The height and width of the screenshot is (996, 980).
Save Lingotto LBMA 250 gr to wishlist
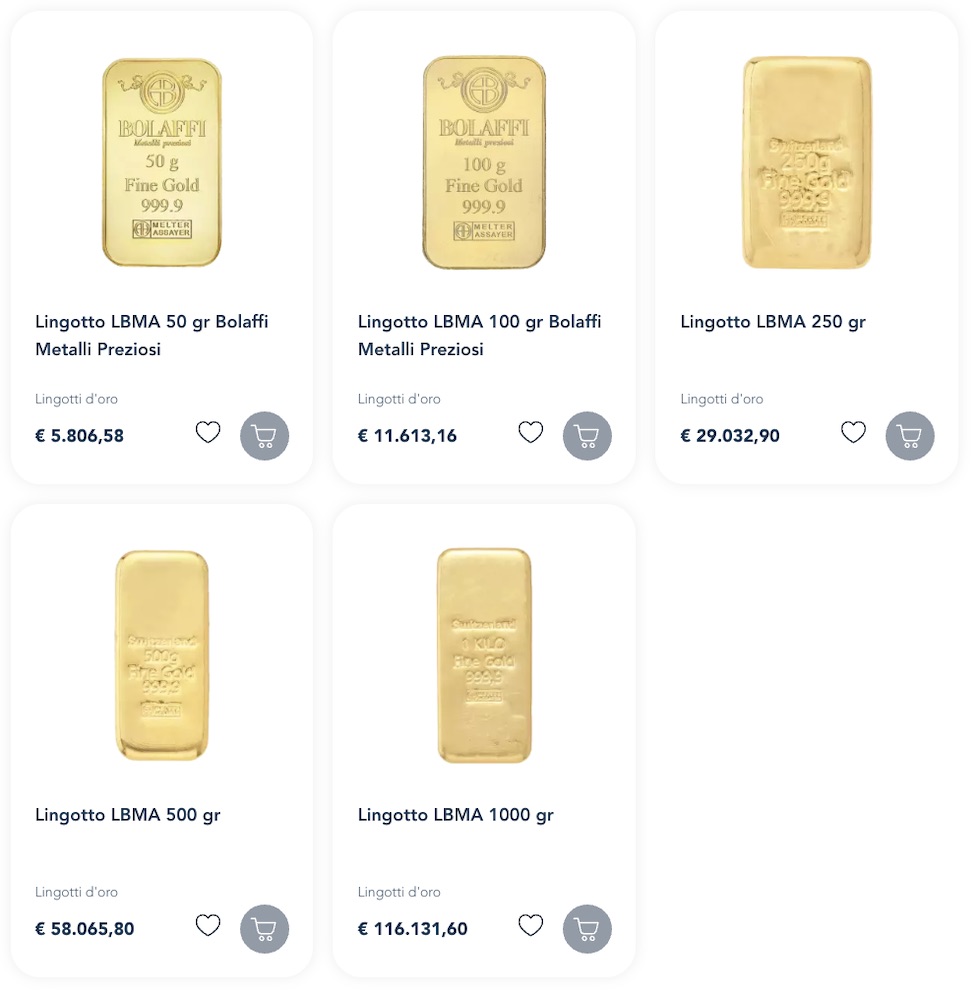(x=853, y=433)
